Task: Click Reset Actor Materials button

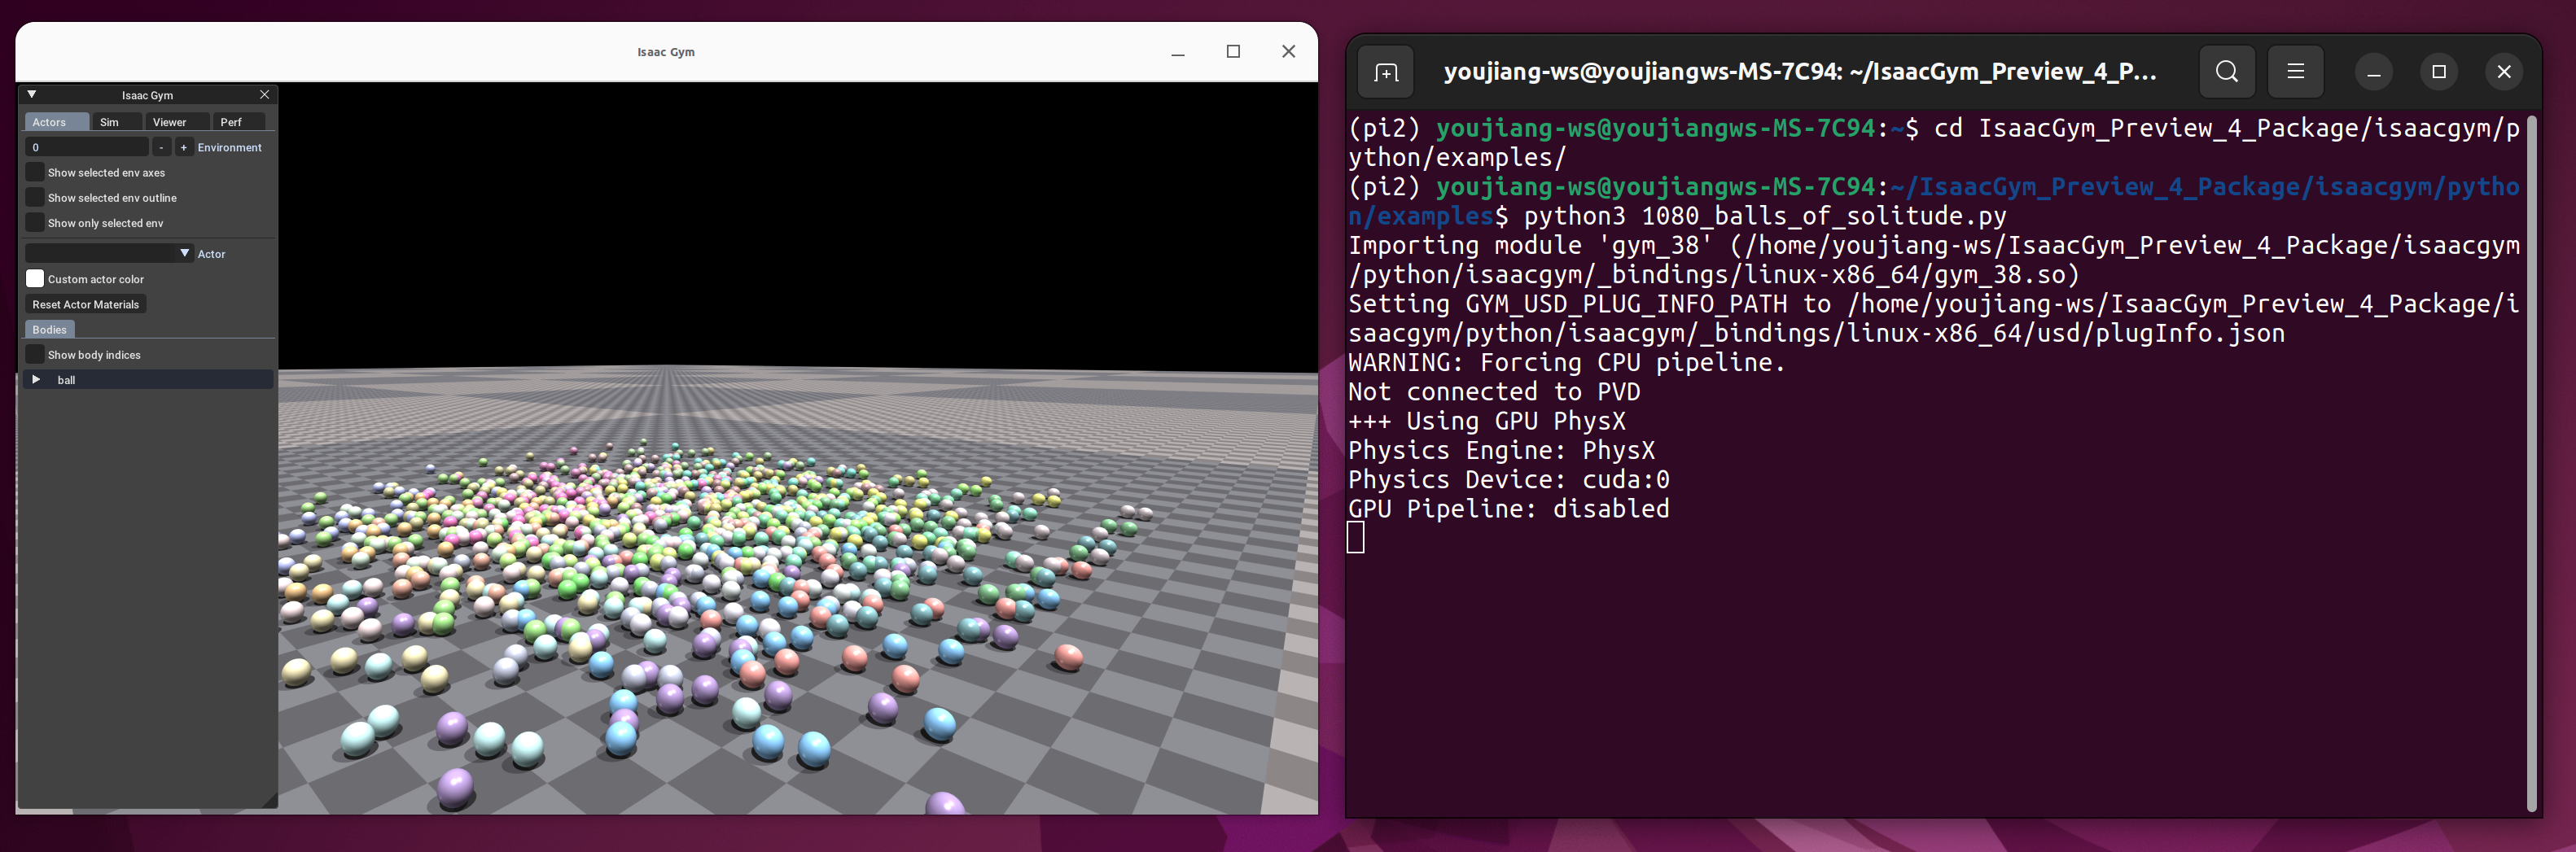Action: (86, 304)
